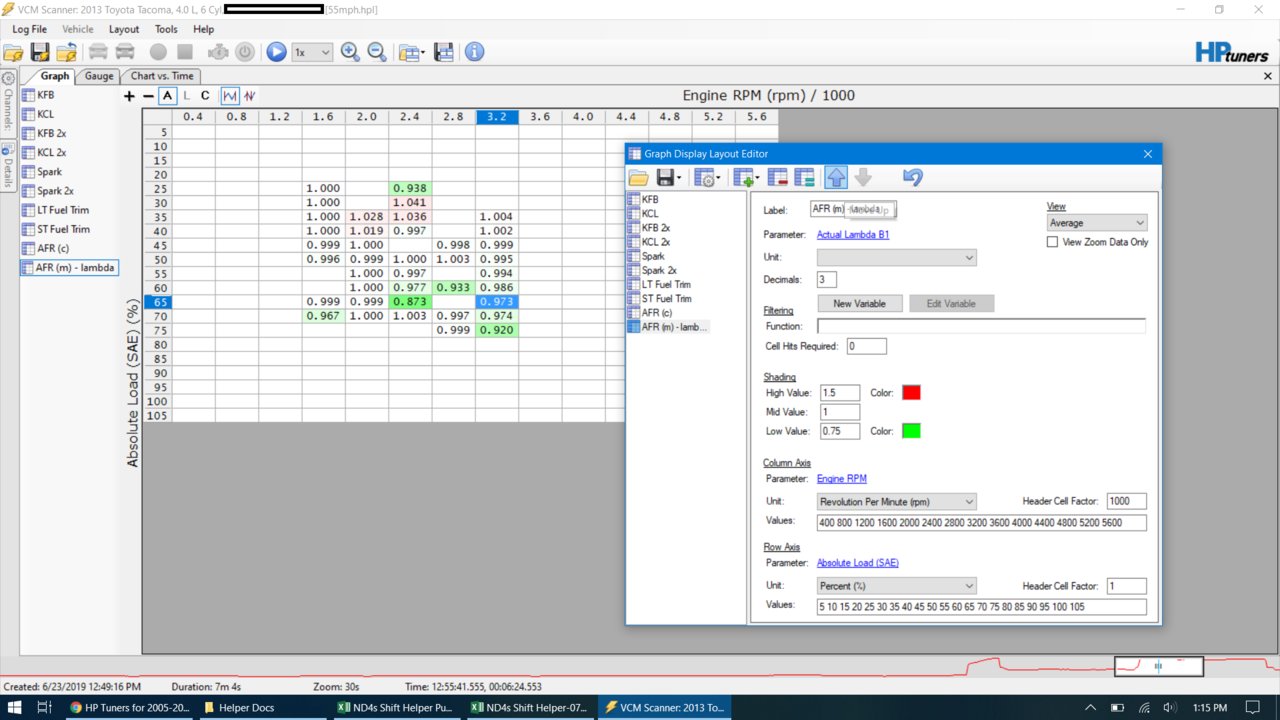1280x720 pixels.
Task: Open HP Tuners Chrome window in taskbar
Action: click(129, 708)
